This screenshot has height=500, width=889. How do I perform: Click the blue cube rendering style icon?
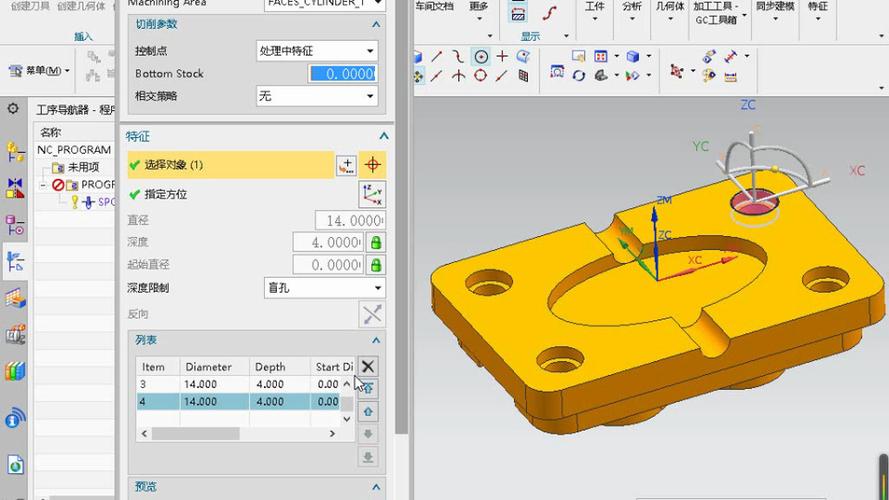(633, 56)
